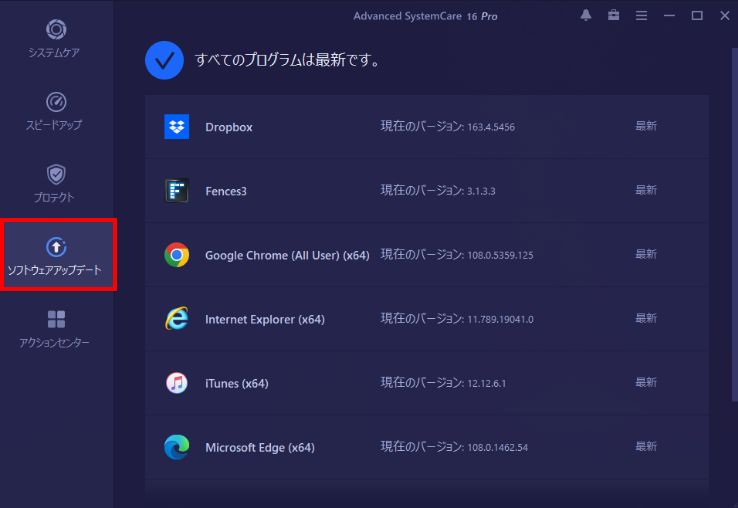The width and height of the screenshot is (738, 508).
Task: Select Microsoft Edge (x64) name
Action: point(260,447)
